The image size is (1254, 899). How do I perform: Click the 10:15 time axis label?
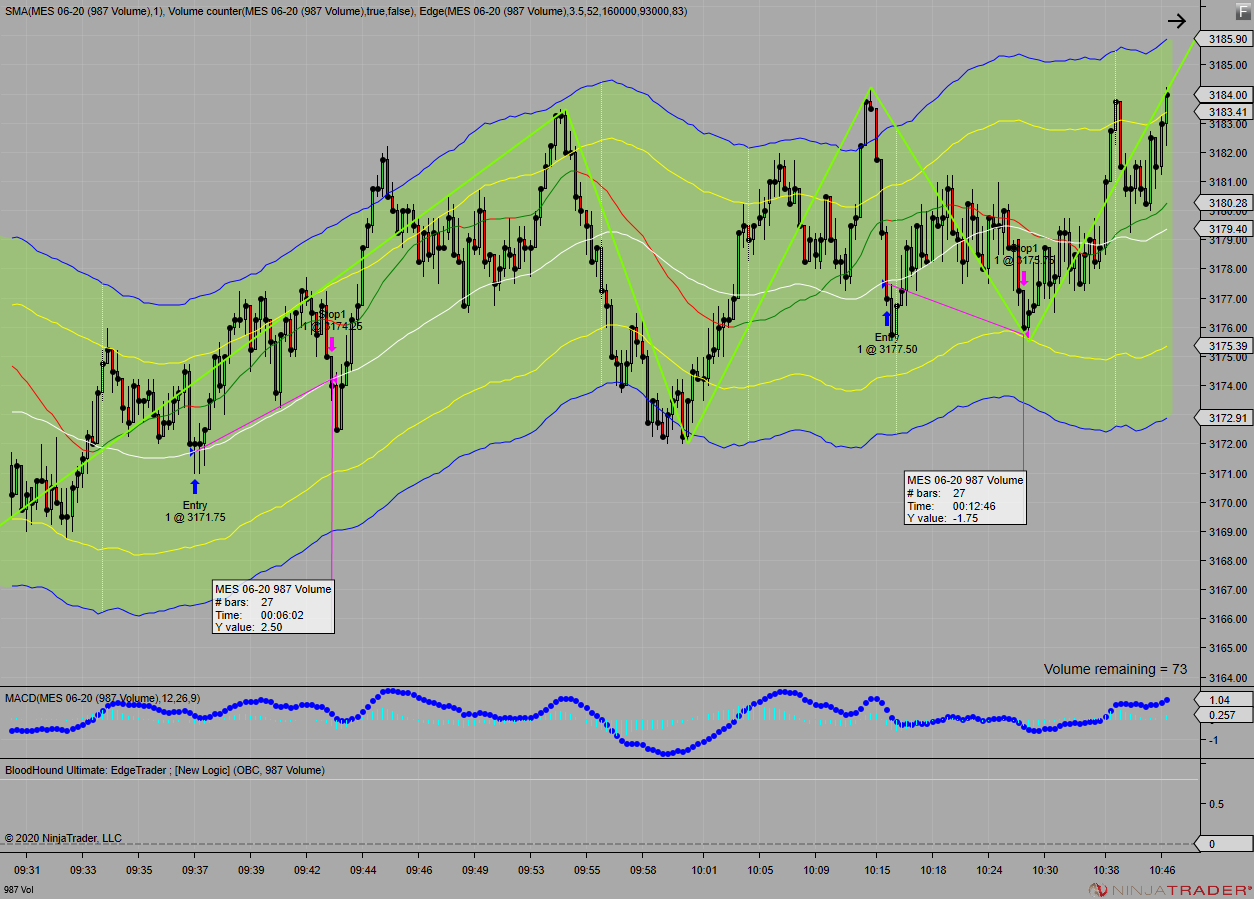click(876, 871)
